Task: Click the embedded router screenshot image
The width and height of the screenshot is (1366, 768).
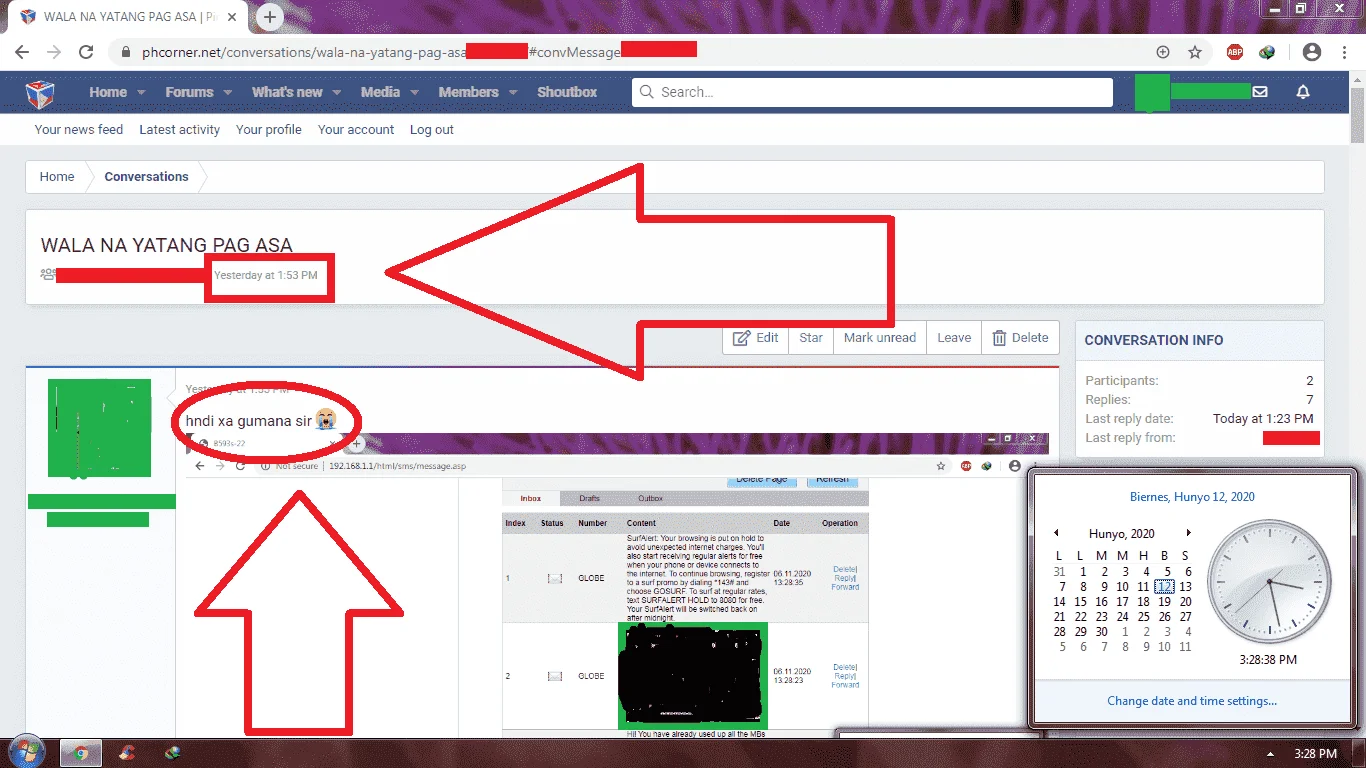Action: (617, 585)
